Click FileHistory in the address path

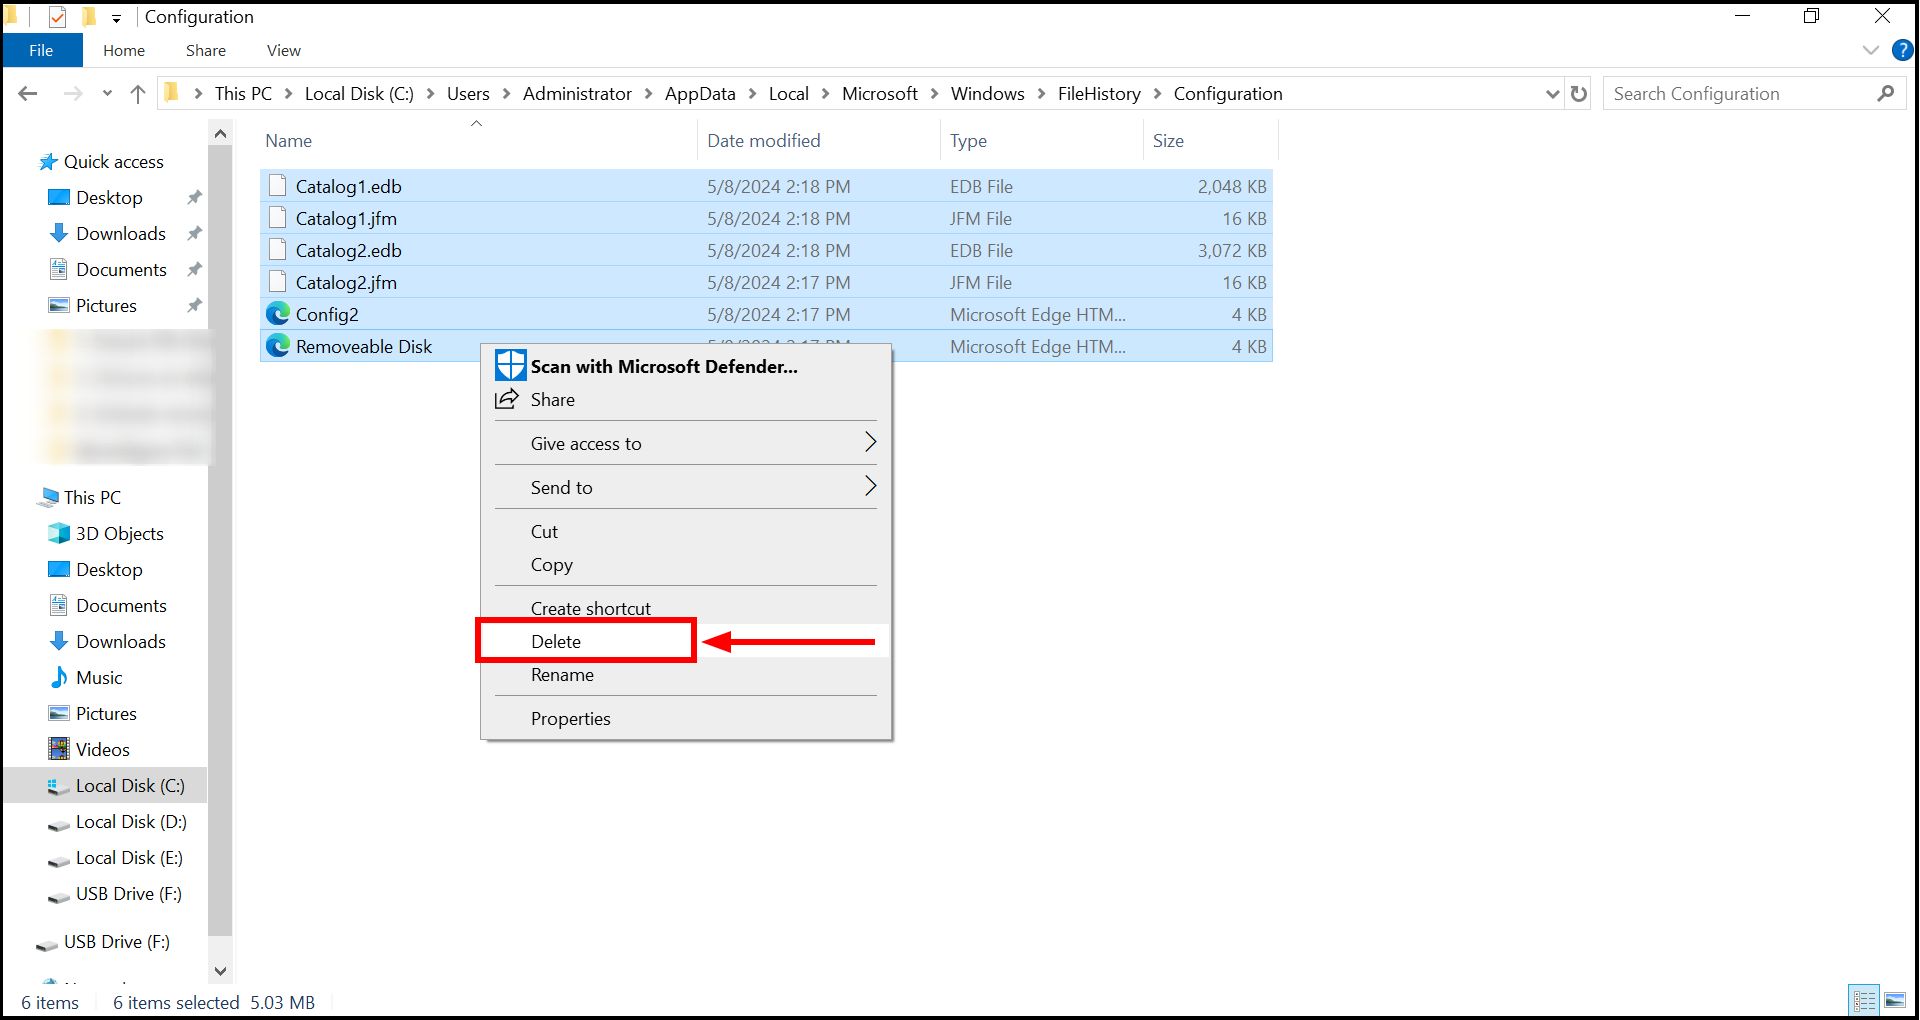tap(1099, 94)
